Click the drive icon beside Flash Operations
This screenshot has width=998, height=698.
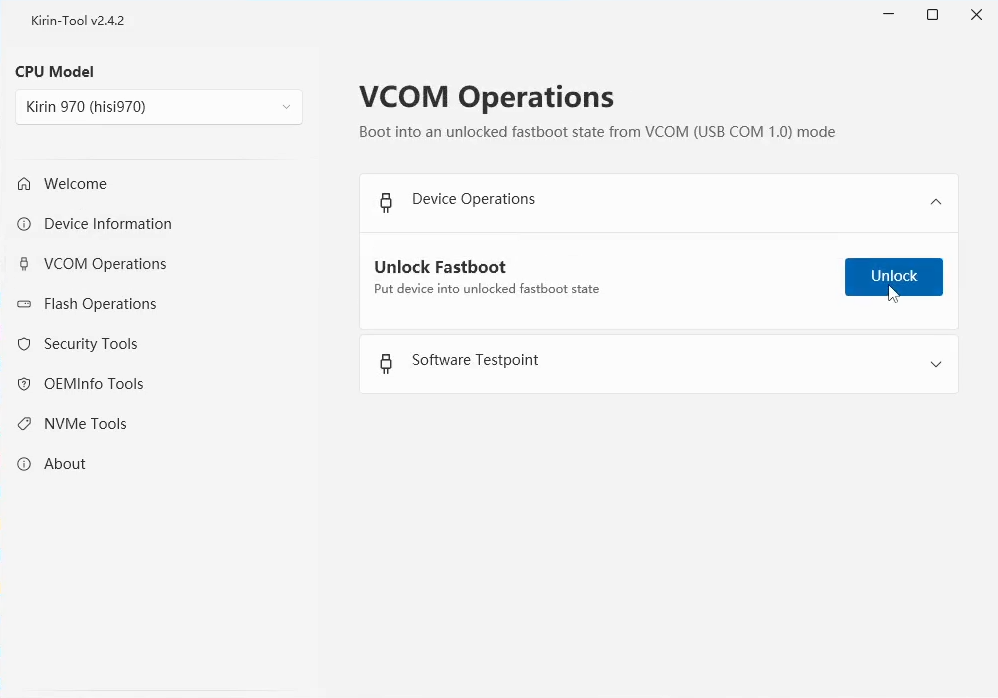[x=24, y=304]
